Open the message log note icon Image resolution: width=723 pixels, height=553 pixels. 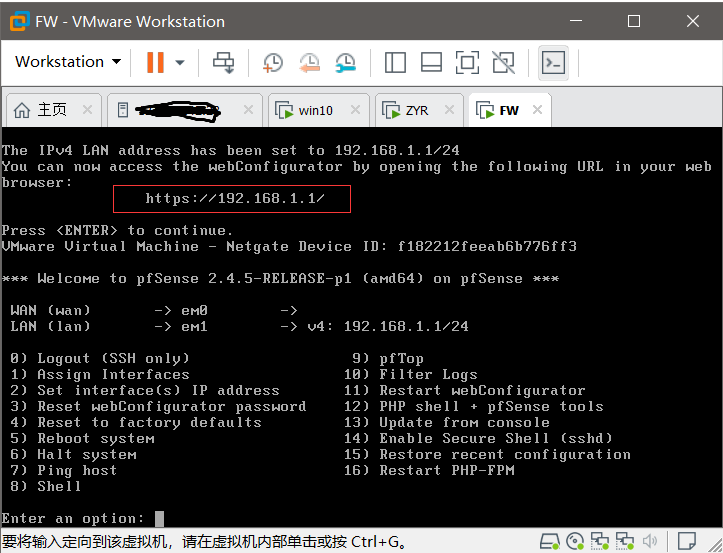pyautogui.click(x=687, y=541)
